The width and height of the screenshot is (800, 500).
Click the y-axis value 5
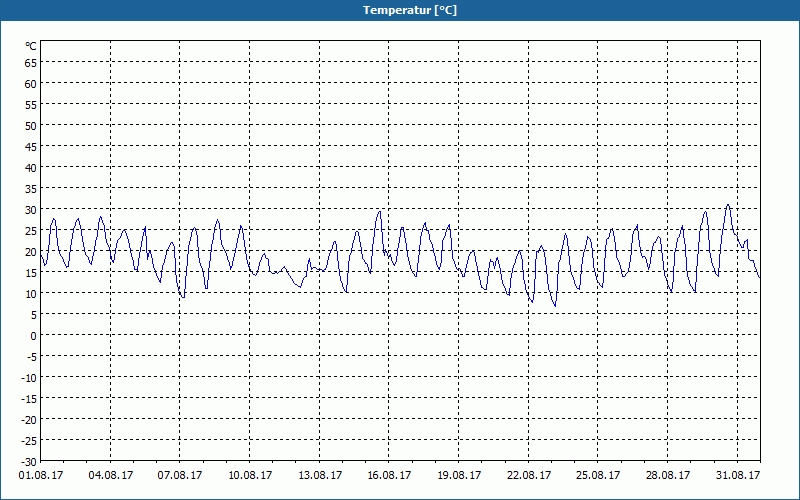[34, 315]
